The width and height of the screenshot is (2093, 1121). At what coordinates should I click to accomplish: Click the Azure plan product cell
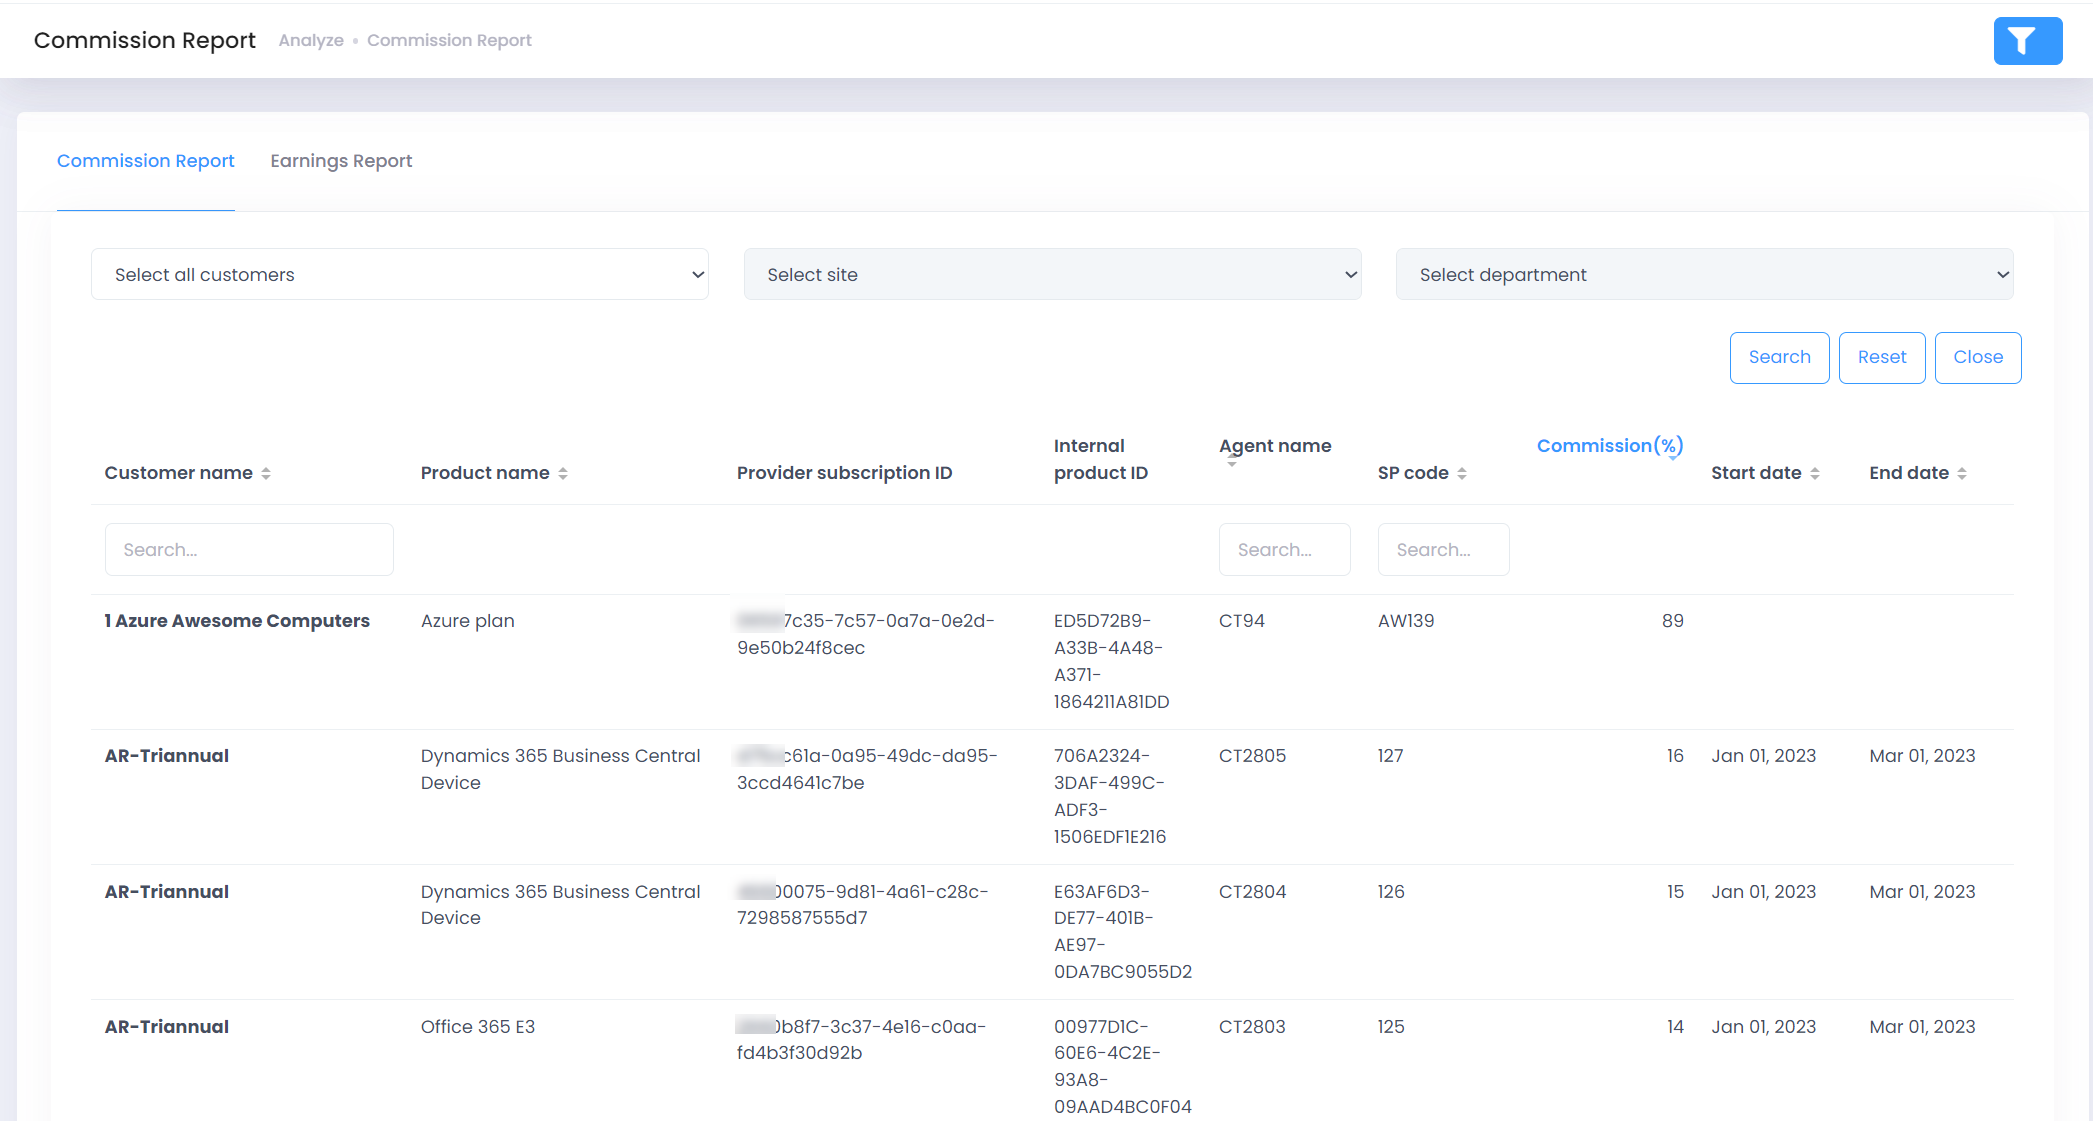(468, 621)
